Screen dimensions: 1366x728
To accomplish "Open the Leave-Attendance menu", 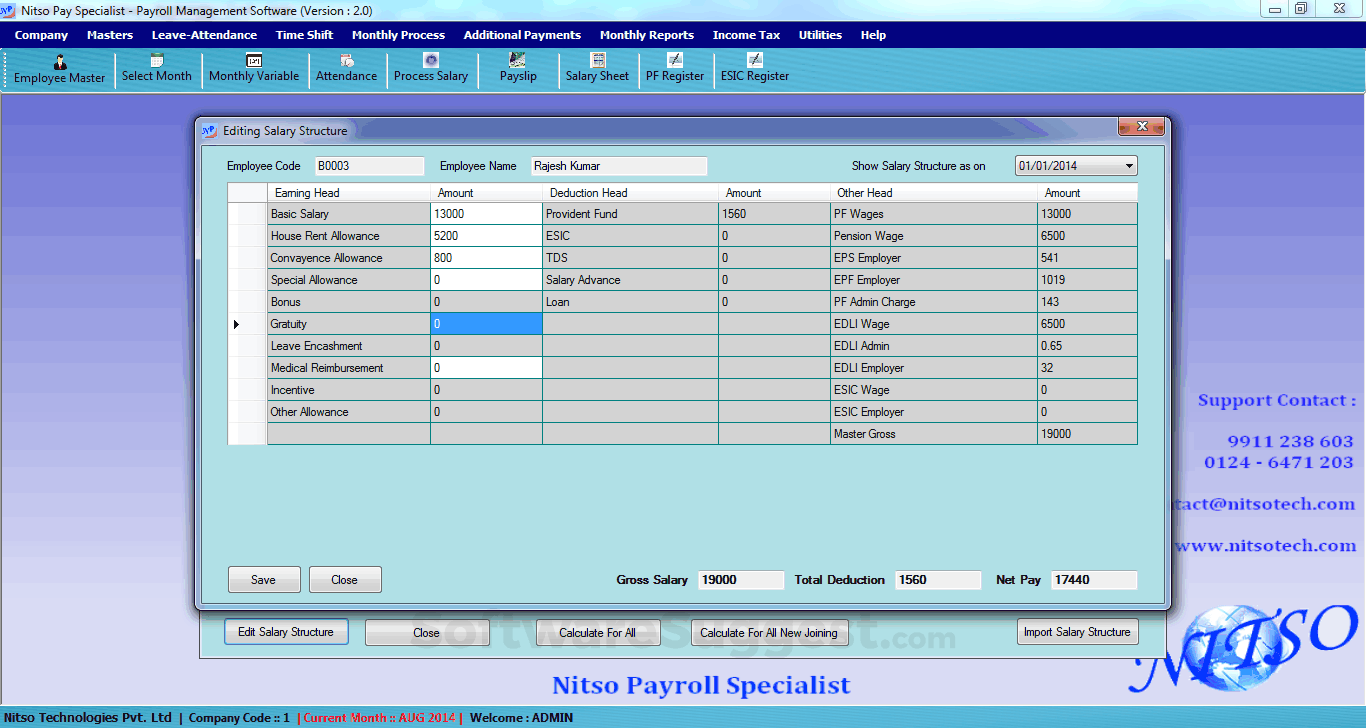I will click(x=204, y=35).
